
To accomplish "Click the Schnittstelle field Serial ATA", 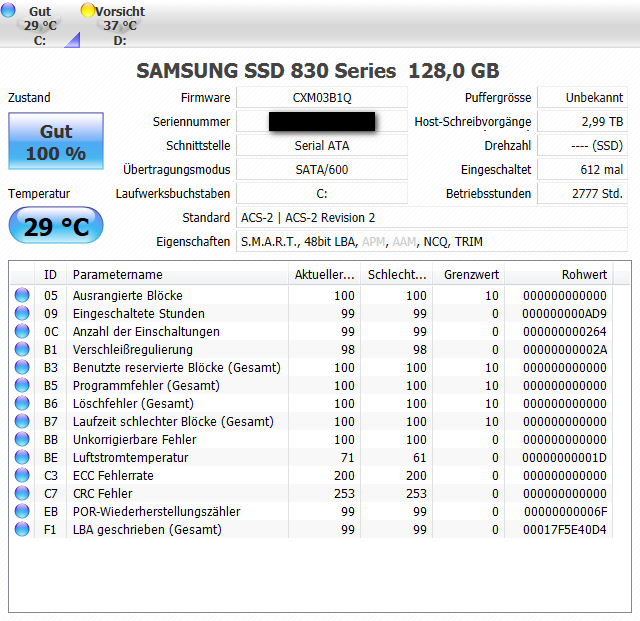I will pyautogui.click(x=322, y=146).
